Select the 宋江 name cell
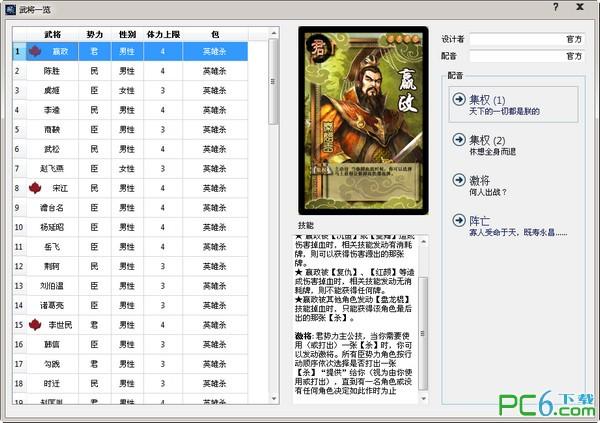Viewport: 600px width, 423px height. 52,188
